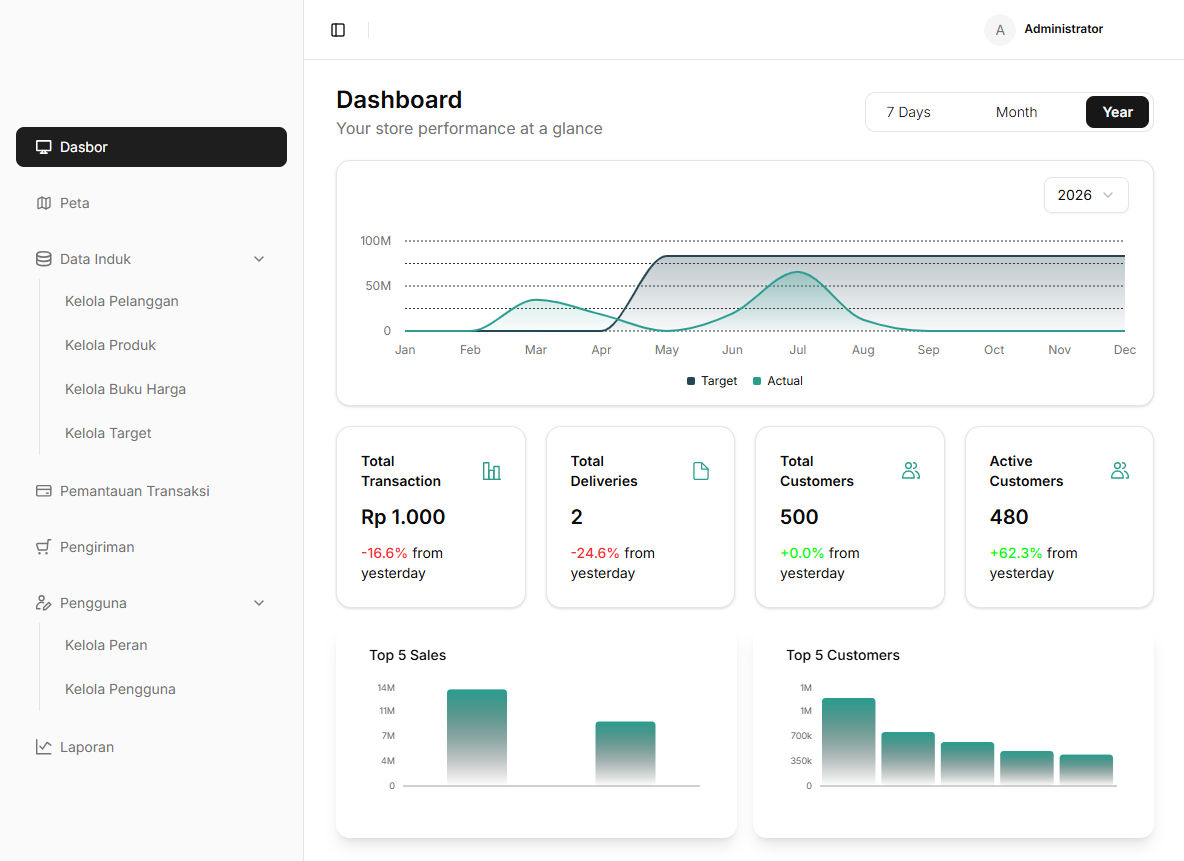Image resolution: width=1184 pixels, height=861 pixels.
Task: Toggle the Target legend swatch
Action: coord(691,381)
